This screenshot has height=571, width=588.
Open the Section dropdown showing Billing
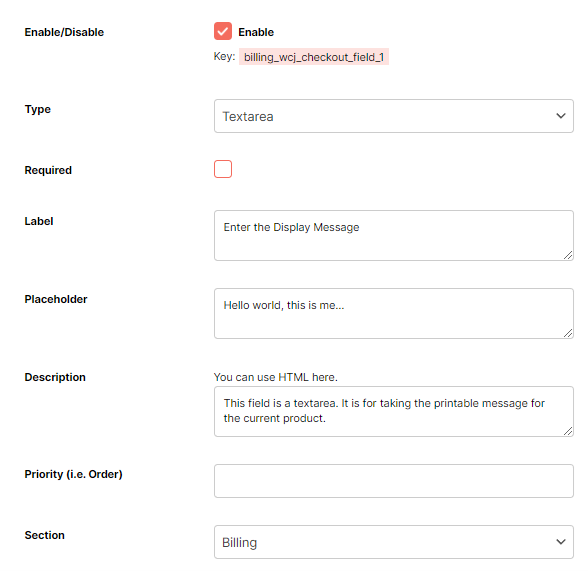click(394, 542)
